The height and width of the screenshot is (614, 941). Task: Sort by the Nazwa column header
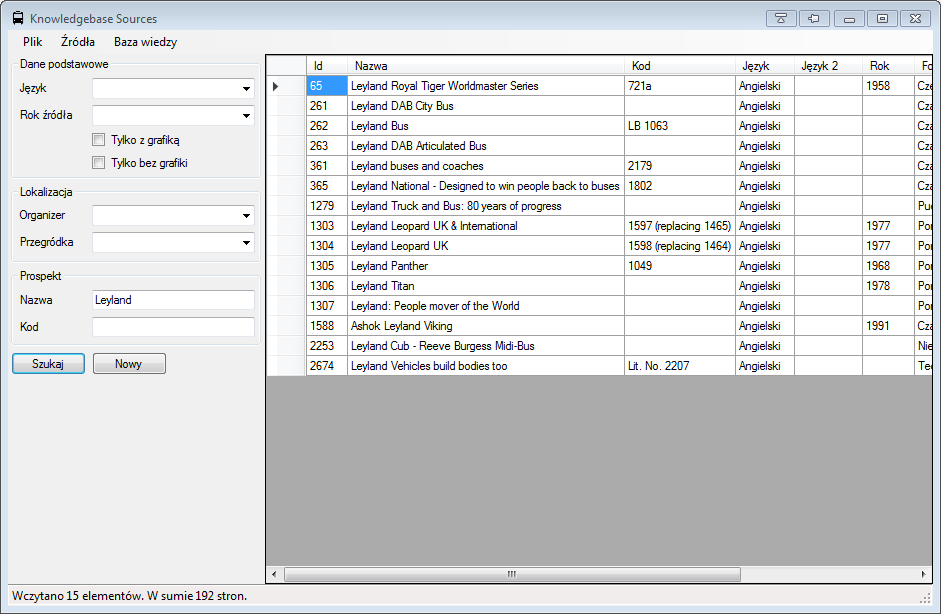click(486, 65)
